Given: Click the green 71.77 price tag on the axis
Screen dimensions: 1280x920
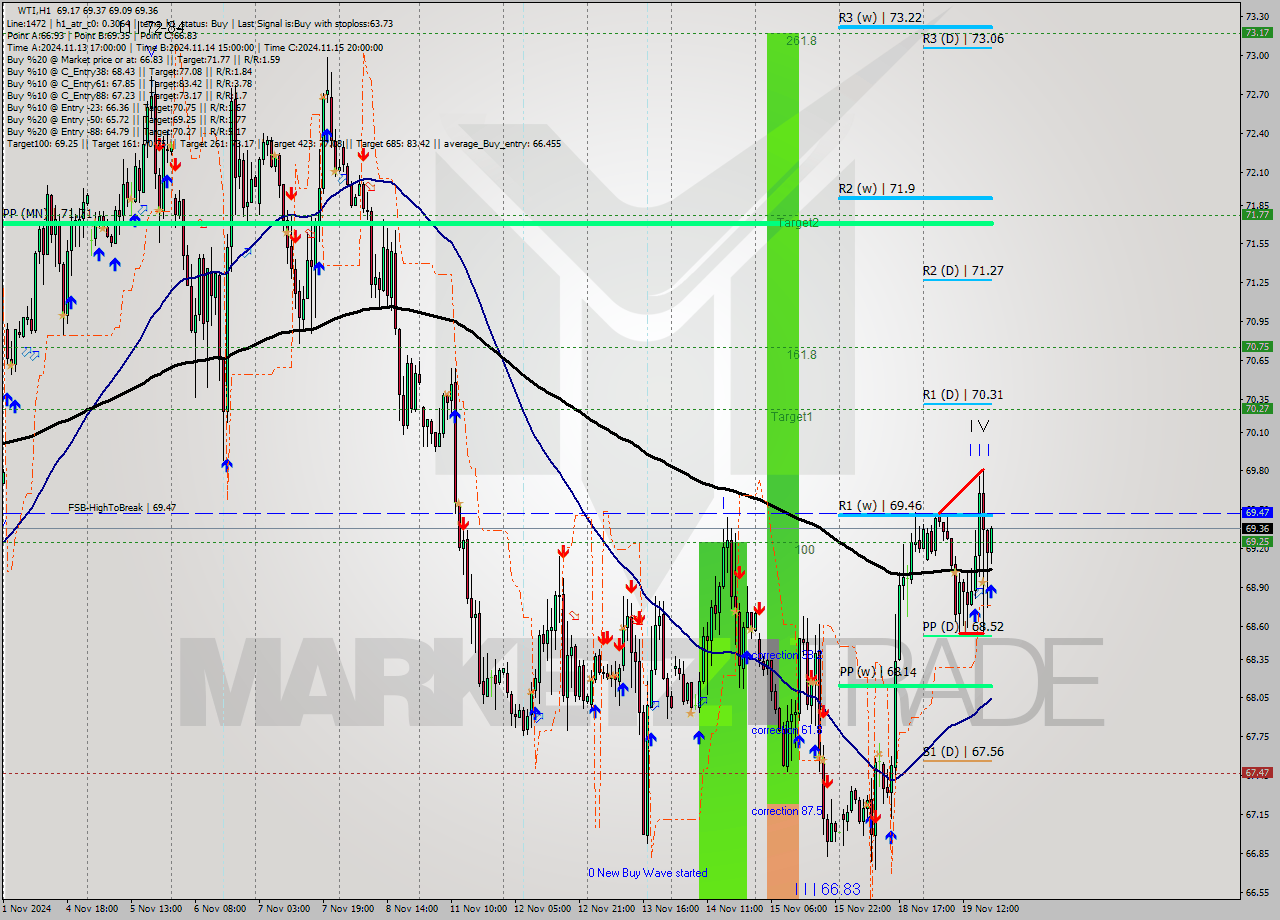Looking at the screenshot, I should click(x=1257, y=214).
